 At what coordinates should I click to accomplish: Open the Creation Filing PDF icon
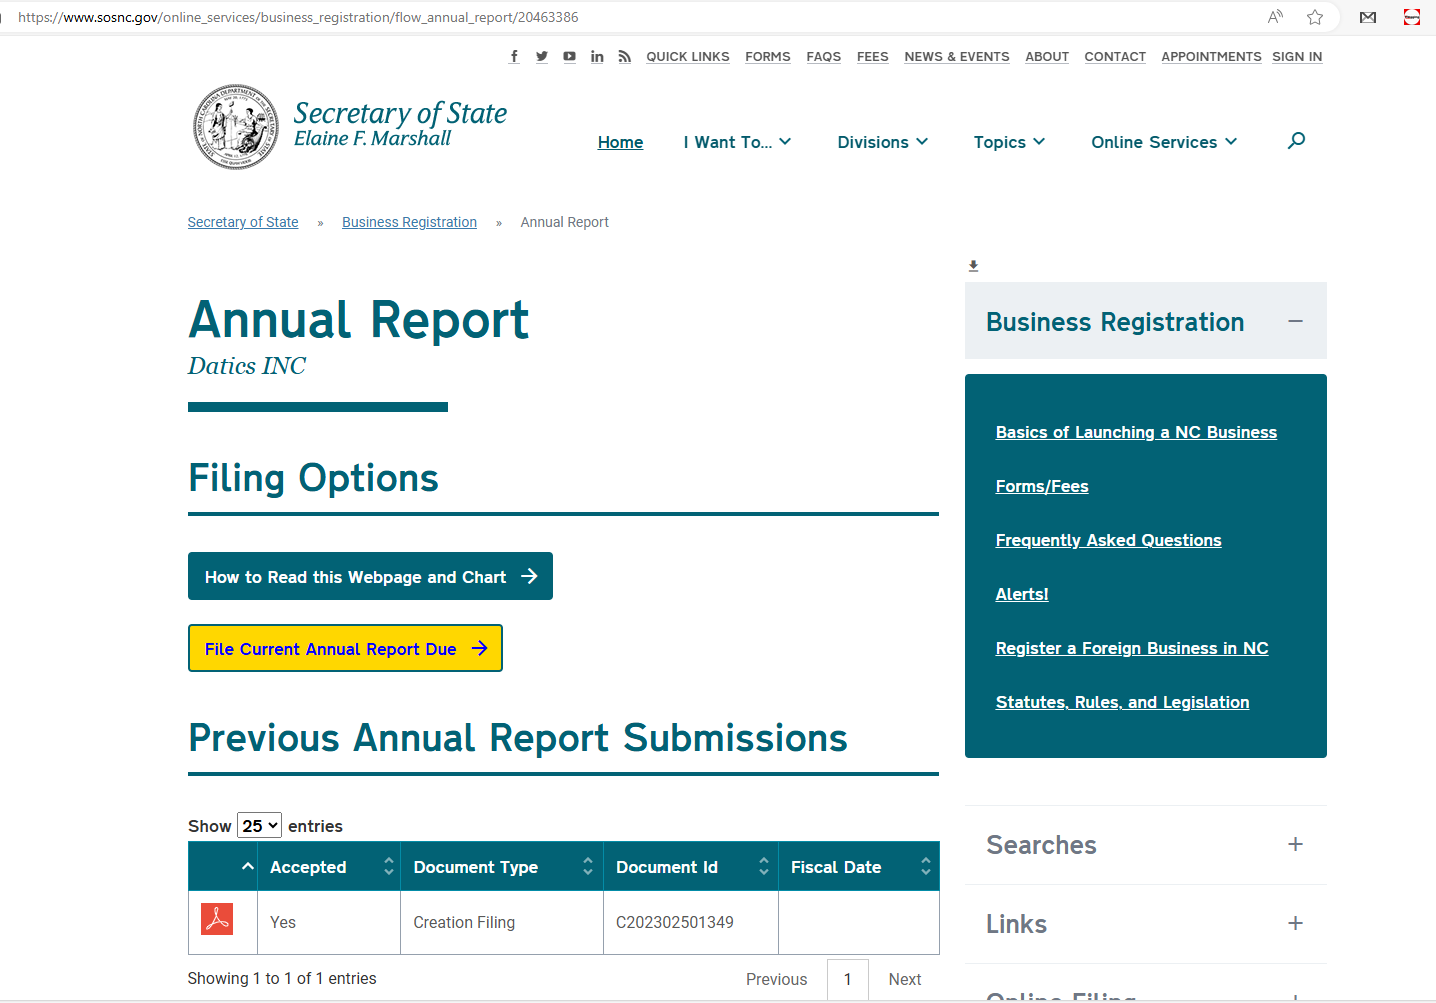click(217, 919)
